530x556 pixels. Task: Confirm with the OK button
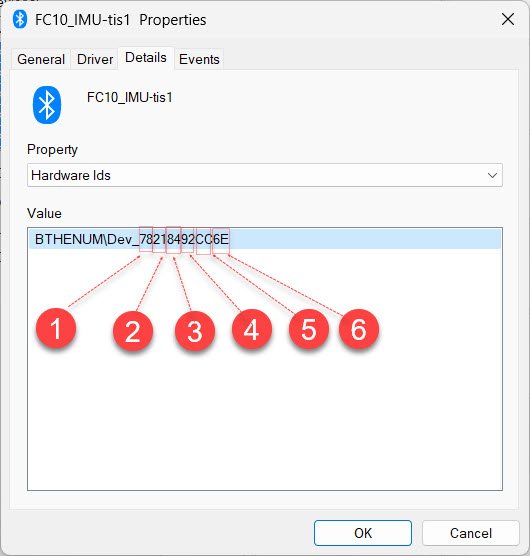363,533
